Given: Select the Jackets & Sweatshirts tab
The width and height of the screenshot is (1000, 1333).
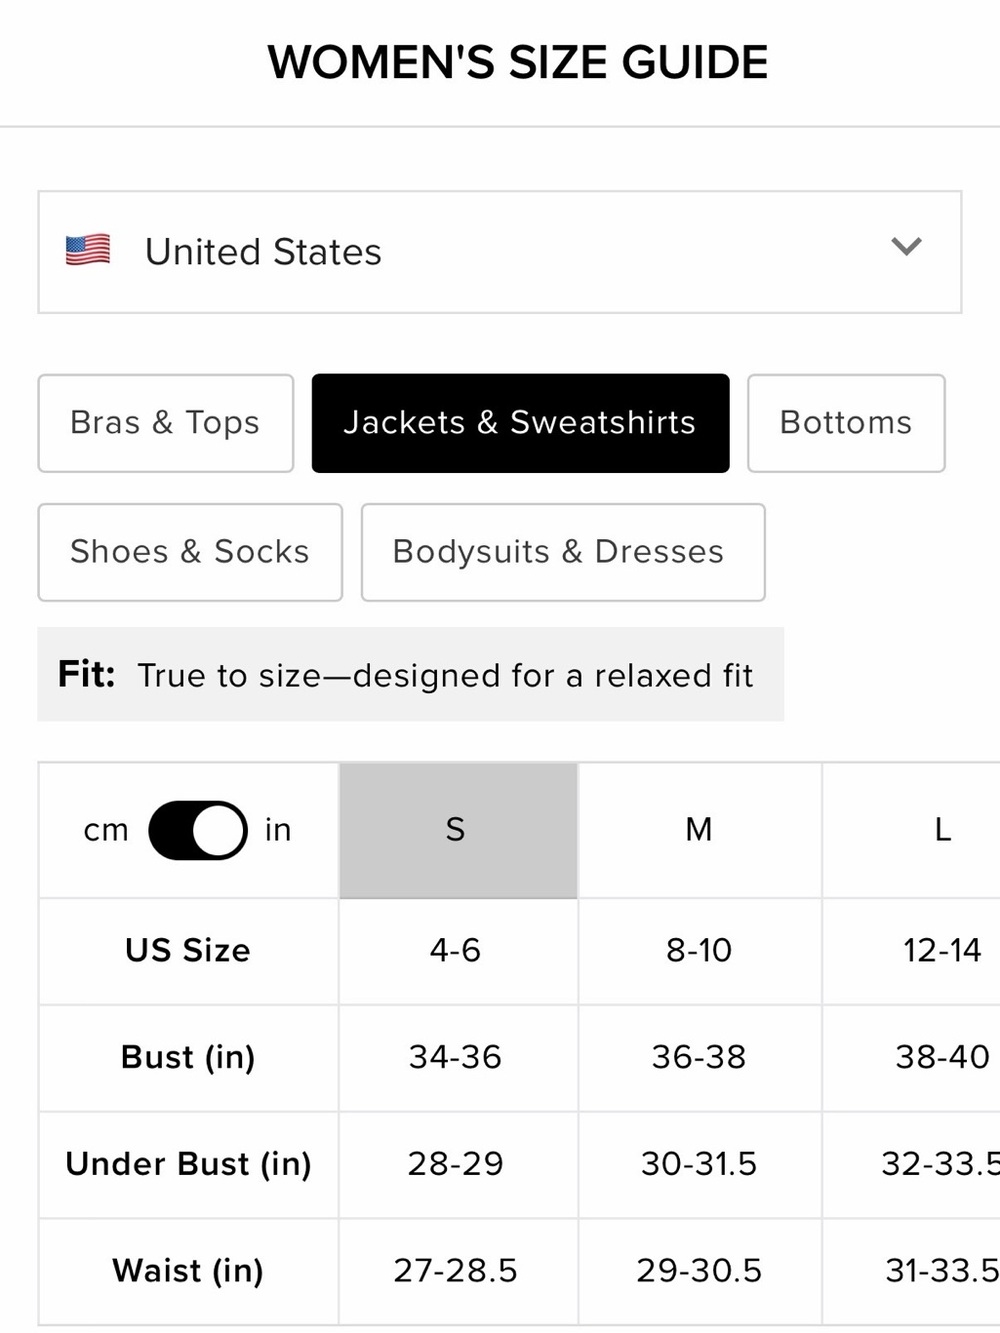Looking at the screenshot, I should click(520, 423).
